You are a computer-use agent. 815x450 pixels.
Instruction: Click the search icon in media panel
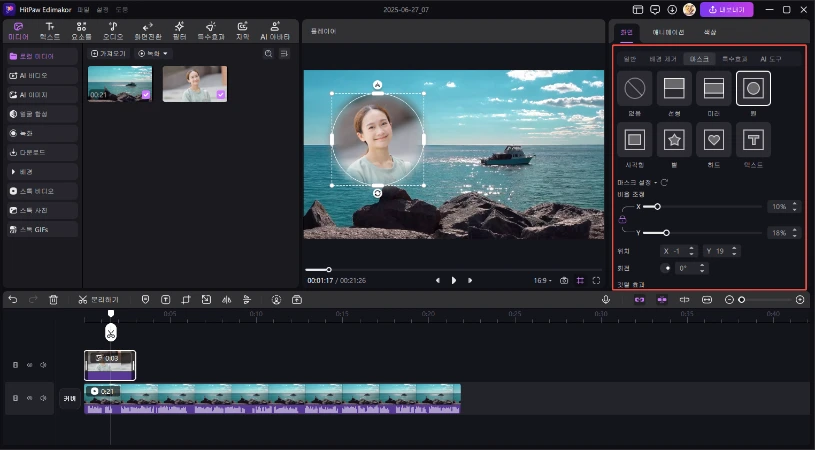coord(268,54)
